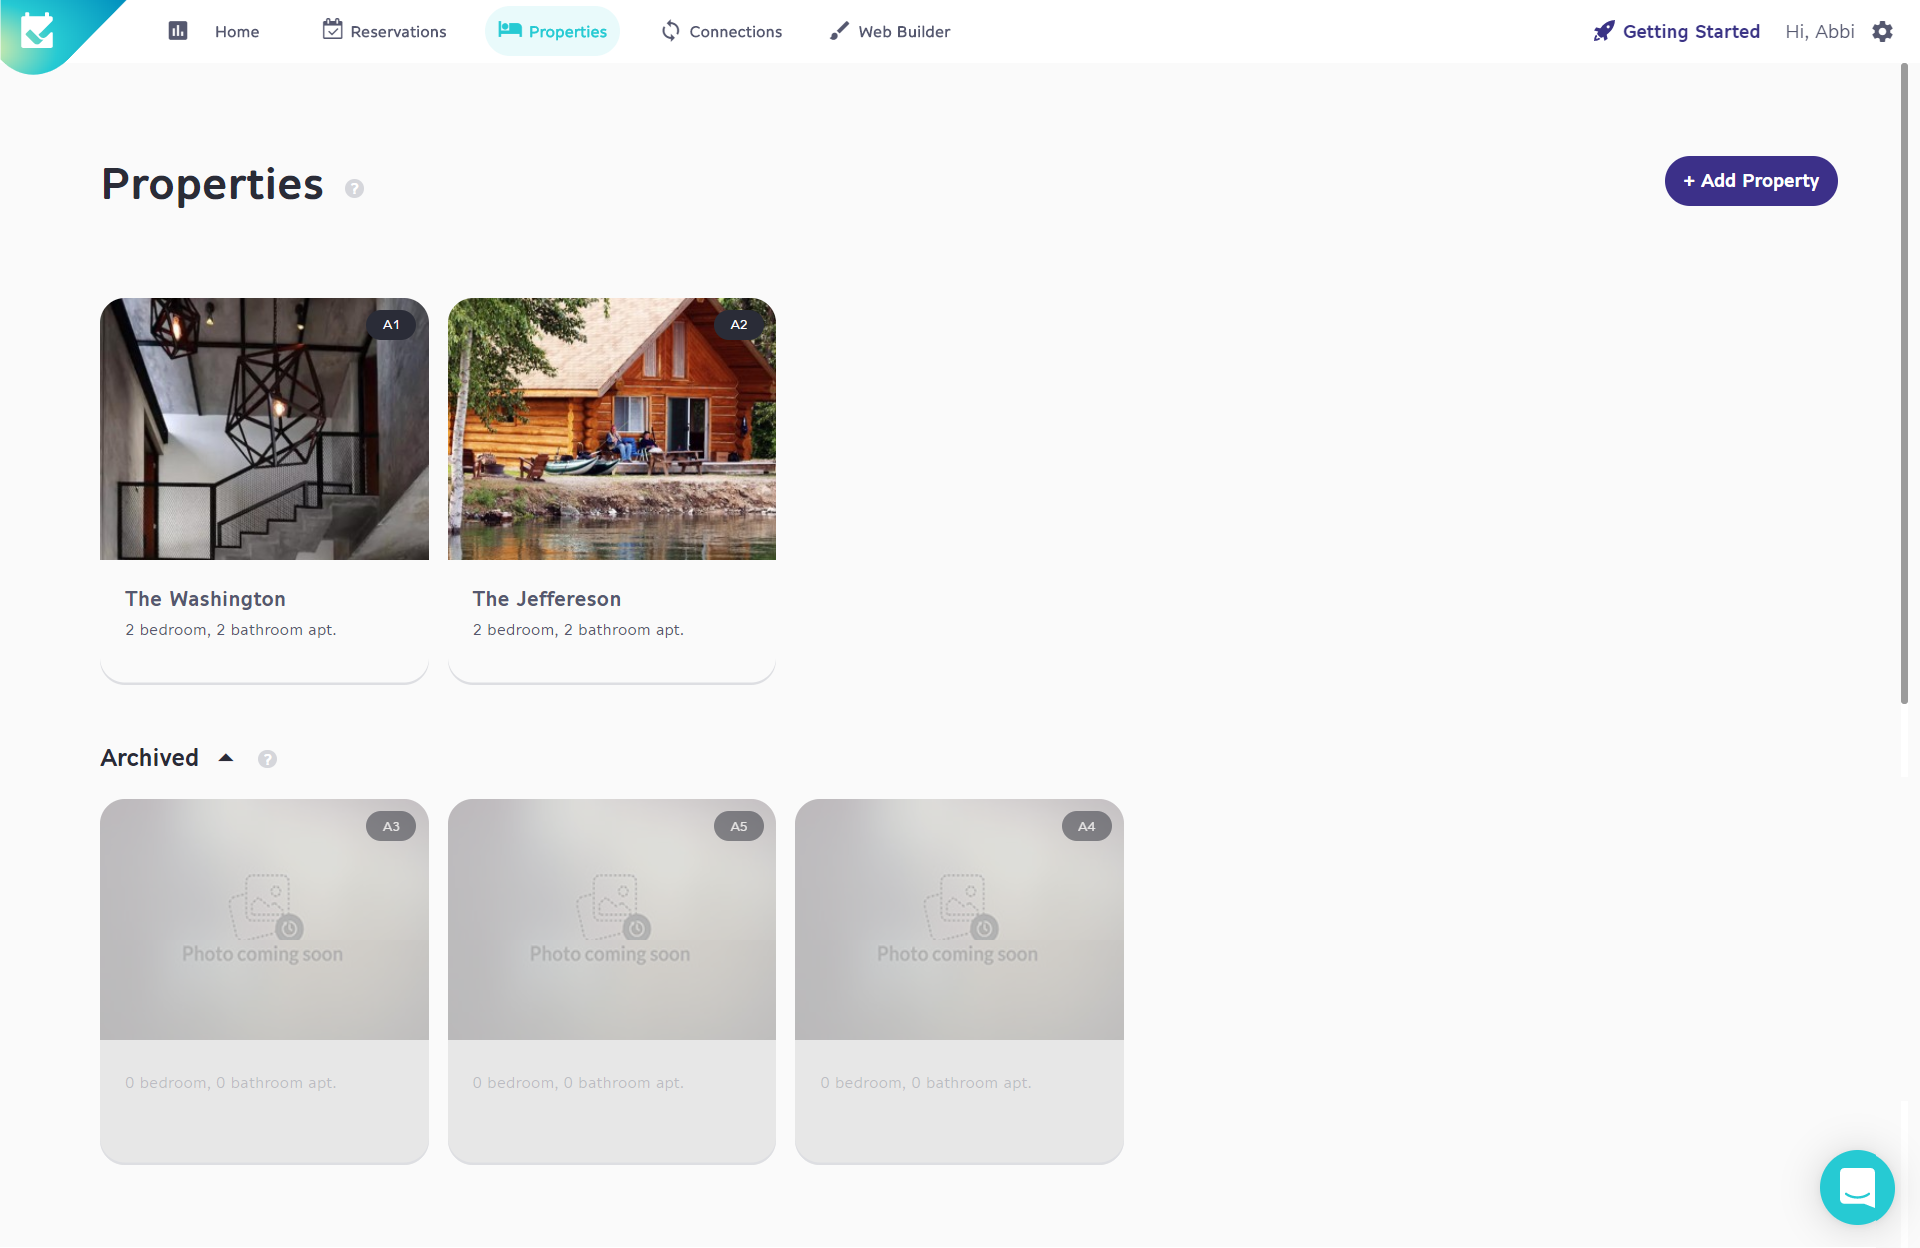Open the settings gear icon

(x=1882, y=31)
